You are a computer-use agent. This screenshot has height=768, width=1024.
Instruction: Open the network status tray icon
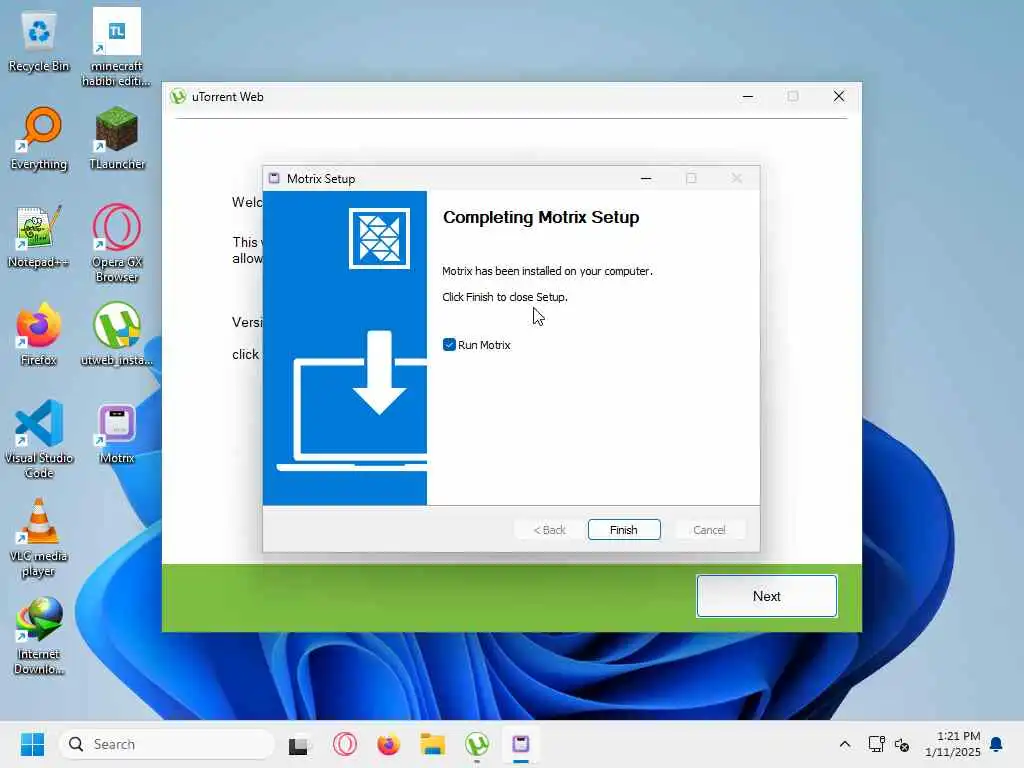click(x=876, y=744)
